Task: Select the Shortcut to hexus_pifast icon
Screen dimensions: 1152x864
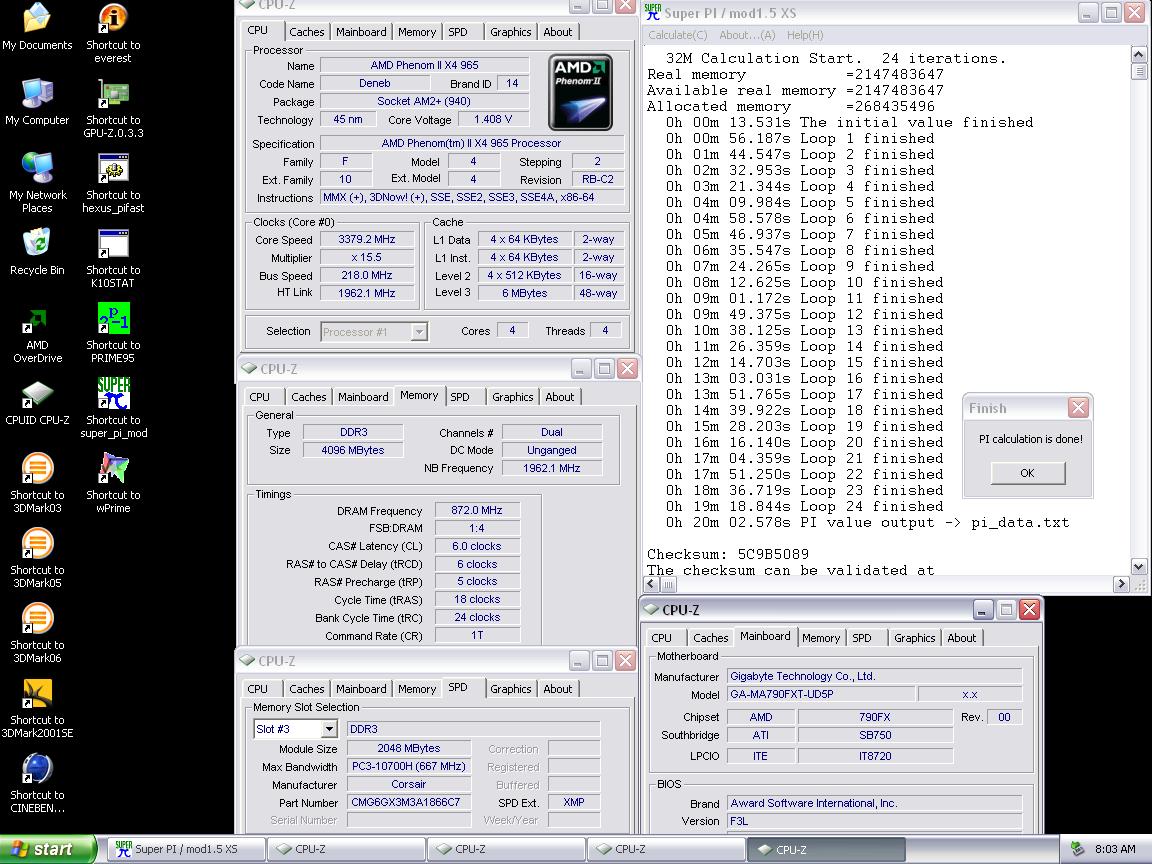Action: 112,182
